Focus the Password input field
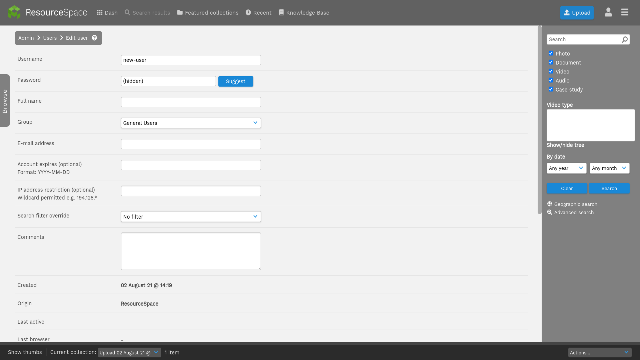 coord(168,81)
